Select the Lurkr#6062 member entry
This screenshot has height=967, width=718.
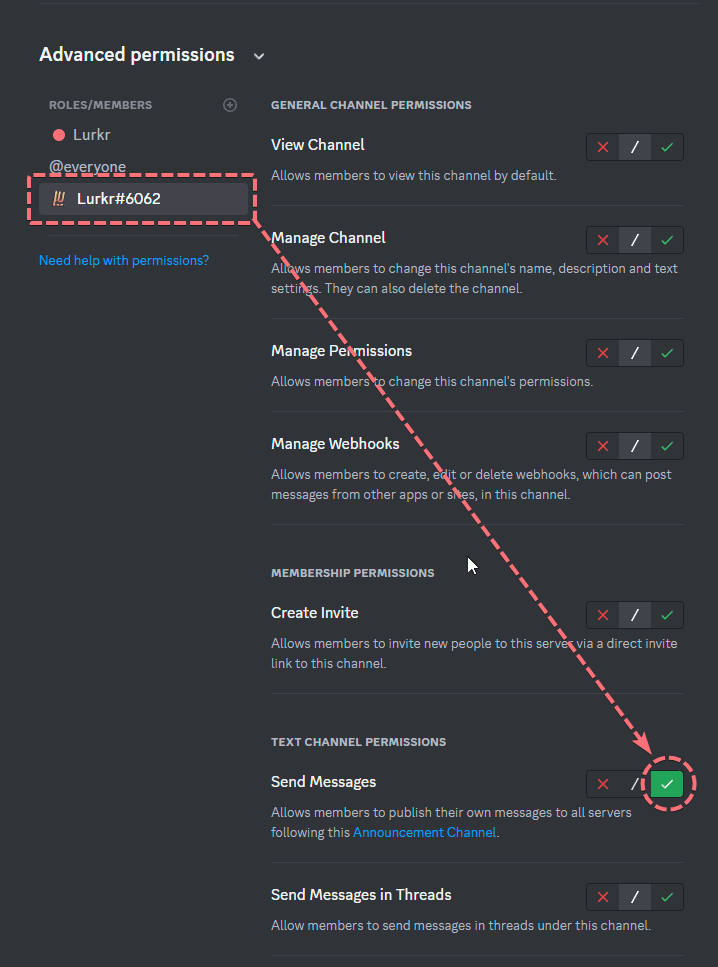(x=143, y=199)
